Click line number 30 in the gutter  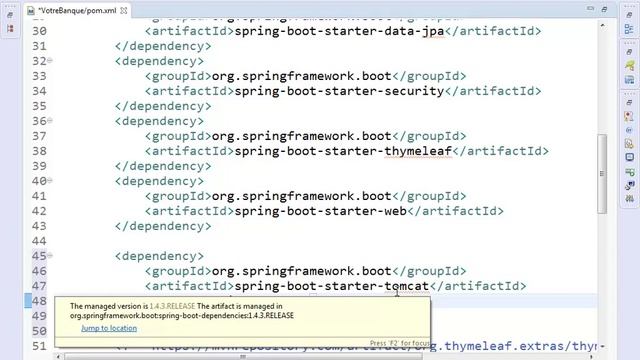point(39,31)
